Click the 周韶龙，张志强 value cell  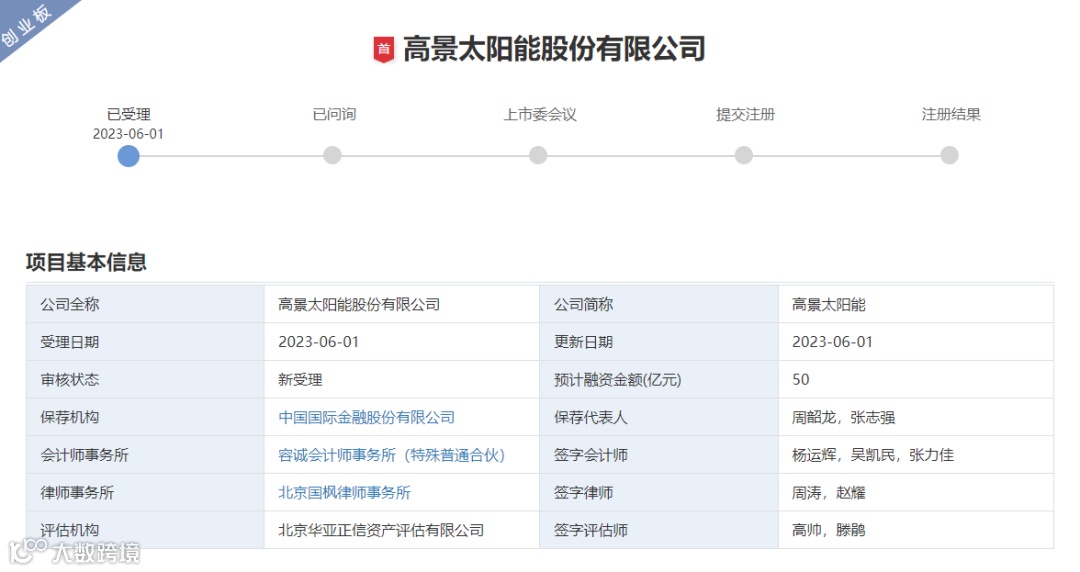pyautogui.click(x=916, y=417)
